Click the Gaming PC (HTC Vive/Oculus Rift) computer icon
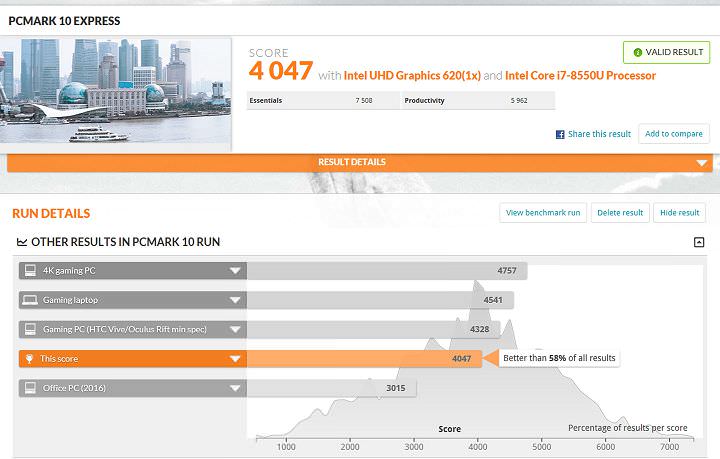The height and width of the screenshot is (459, 720). (30, 329)
